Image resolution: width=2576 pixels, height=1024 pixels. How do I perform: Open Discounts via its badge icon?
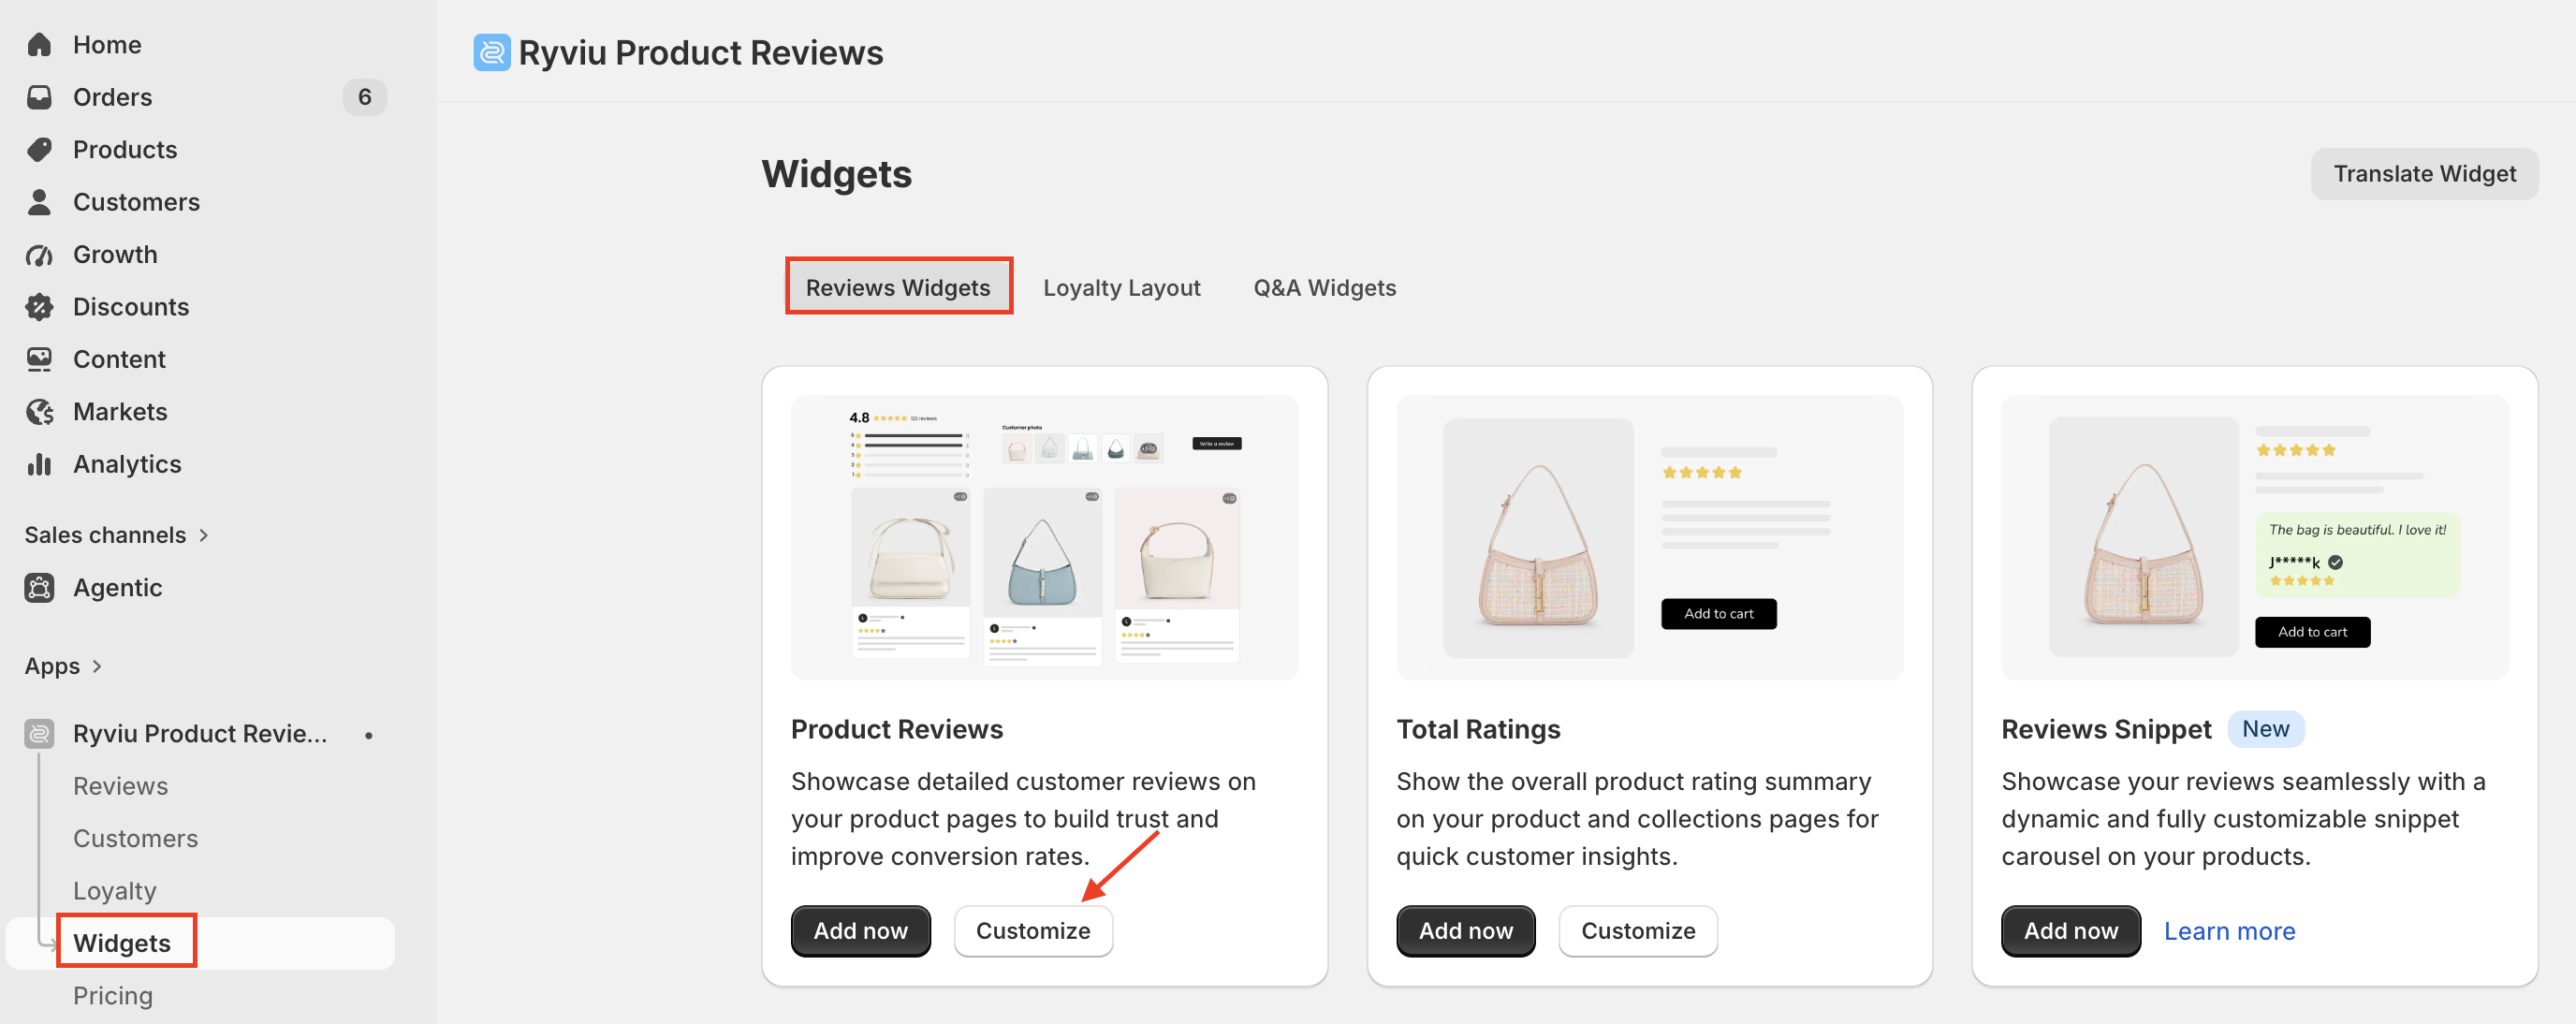tap(39, 307)
